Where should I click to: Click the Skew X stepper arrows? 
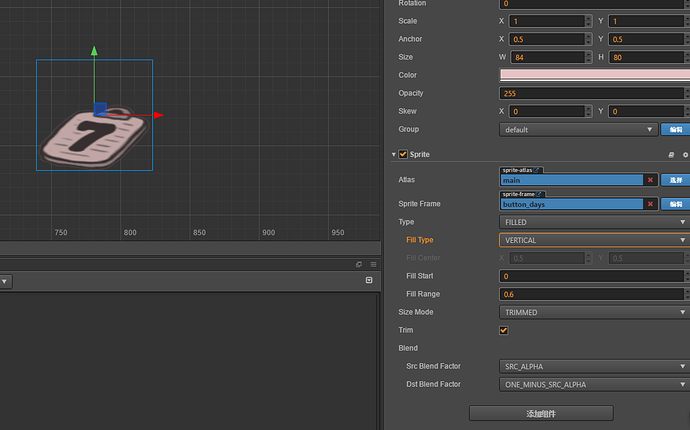point(588,111)
